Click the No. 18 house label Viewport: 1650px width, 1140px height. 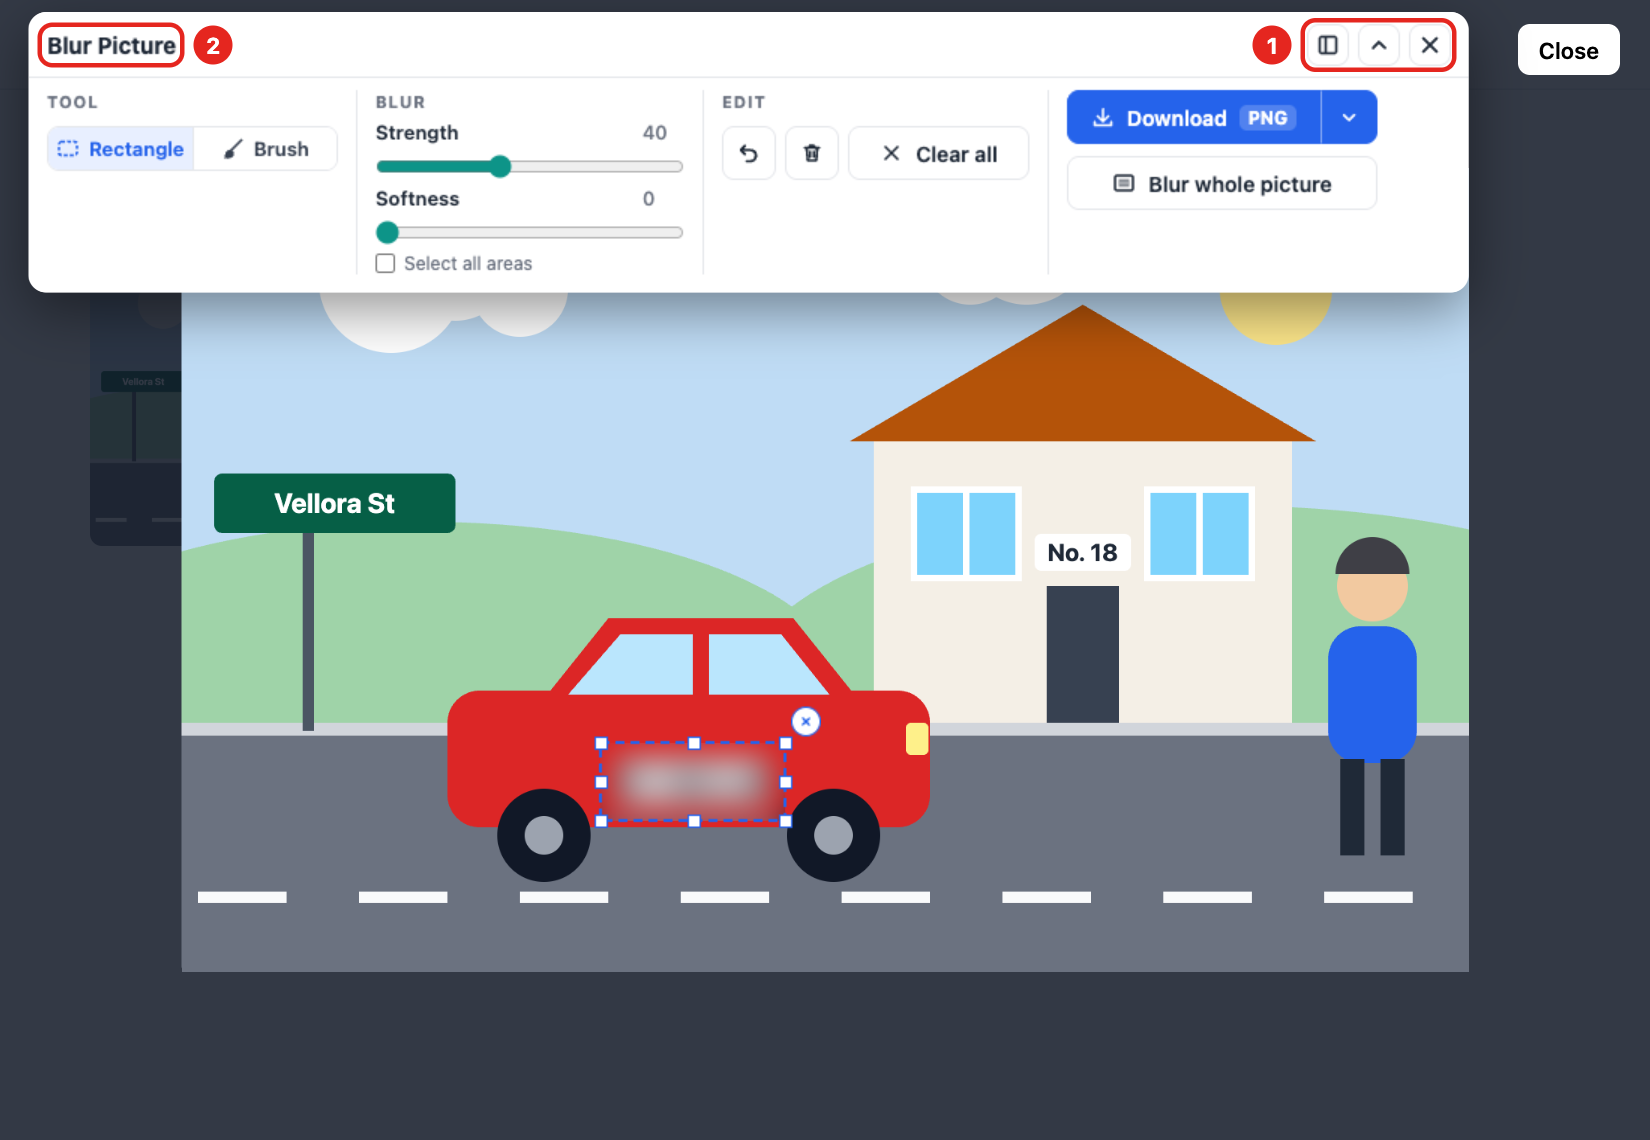click(x=1082, y=552)
